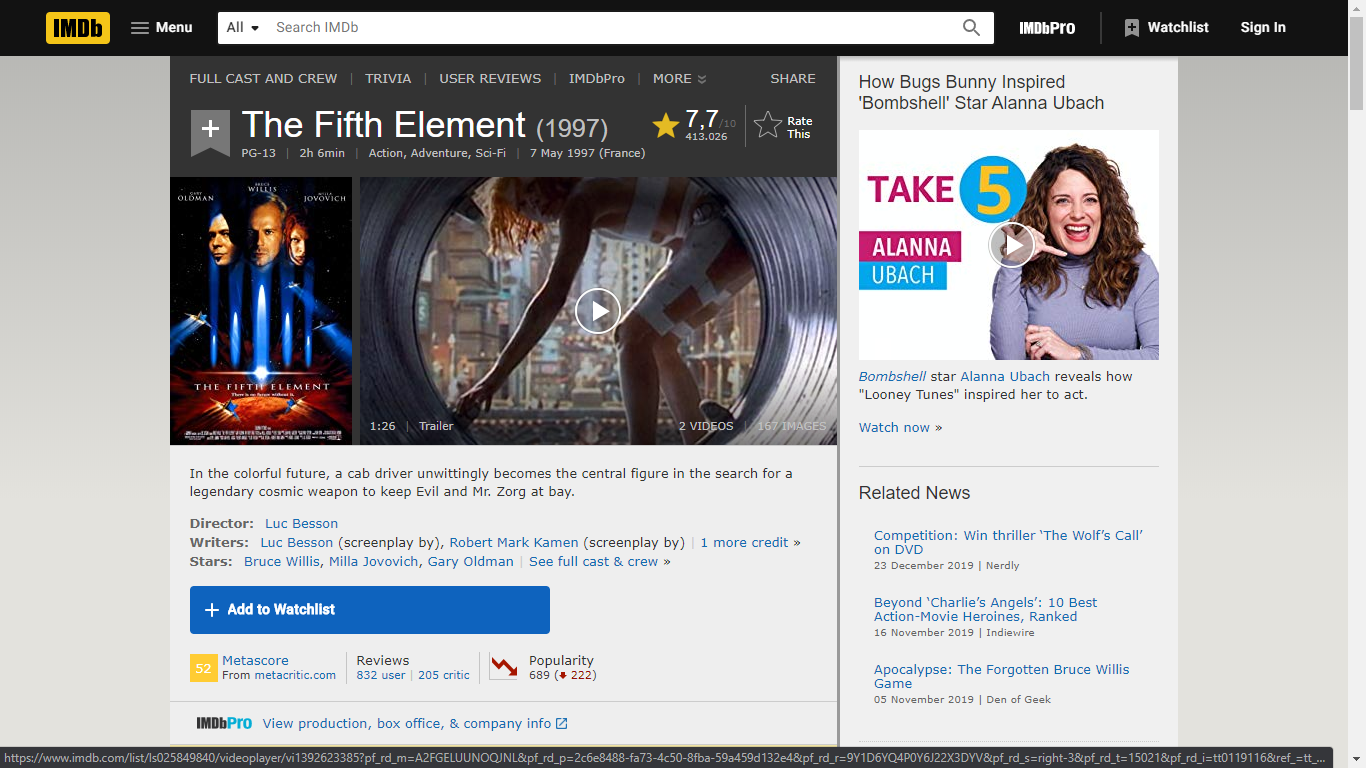Click the 413.026 ratings count
This screenshot has height=768, width=1366.
[x=706, y=137]
